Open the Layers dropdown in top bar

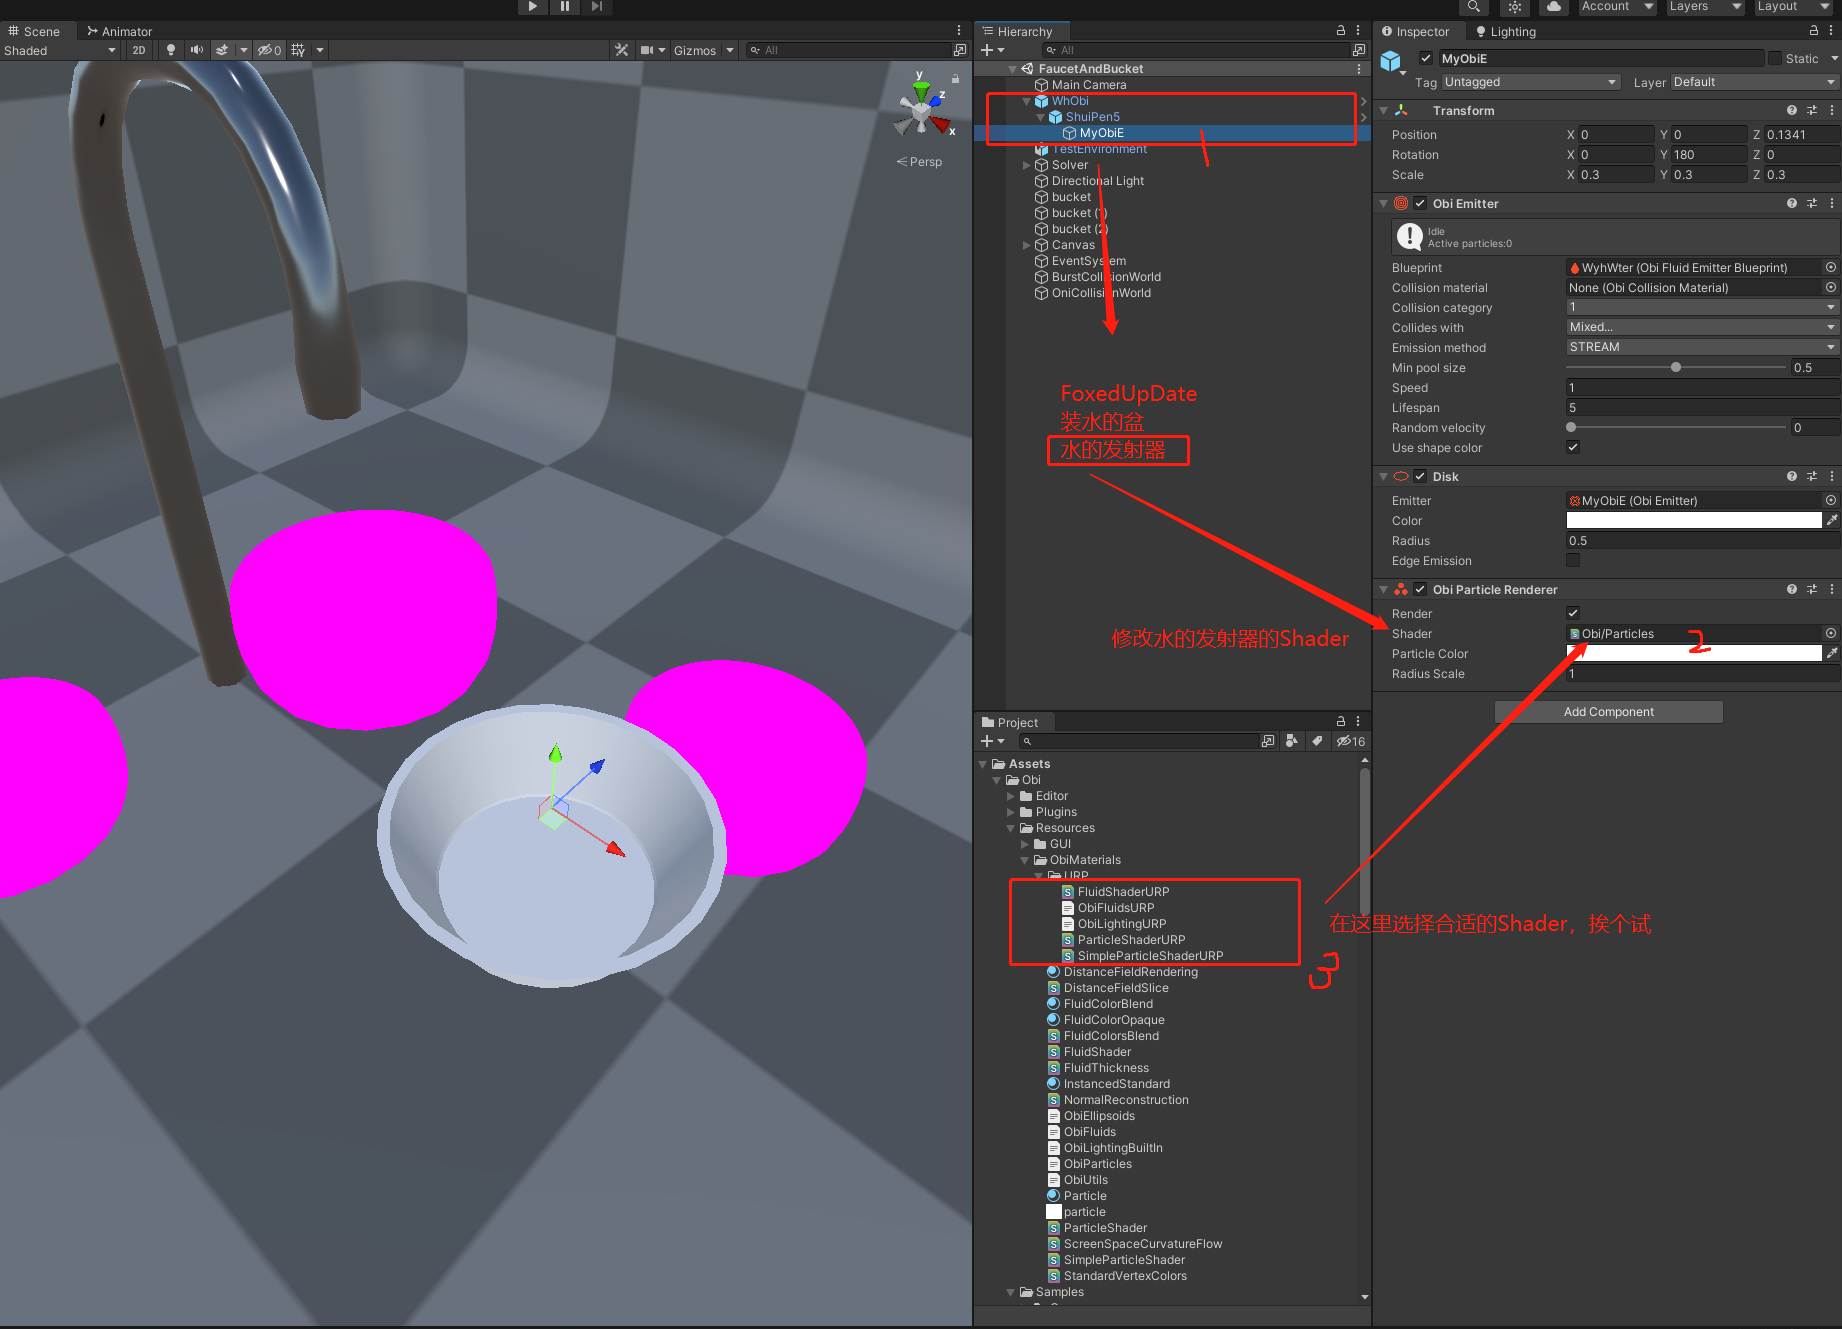(1705, 7)
